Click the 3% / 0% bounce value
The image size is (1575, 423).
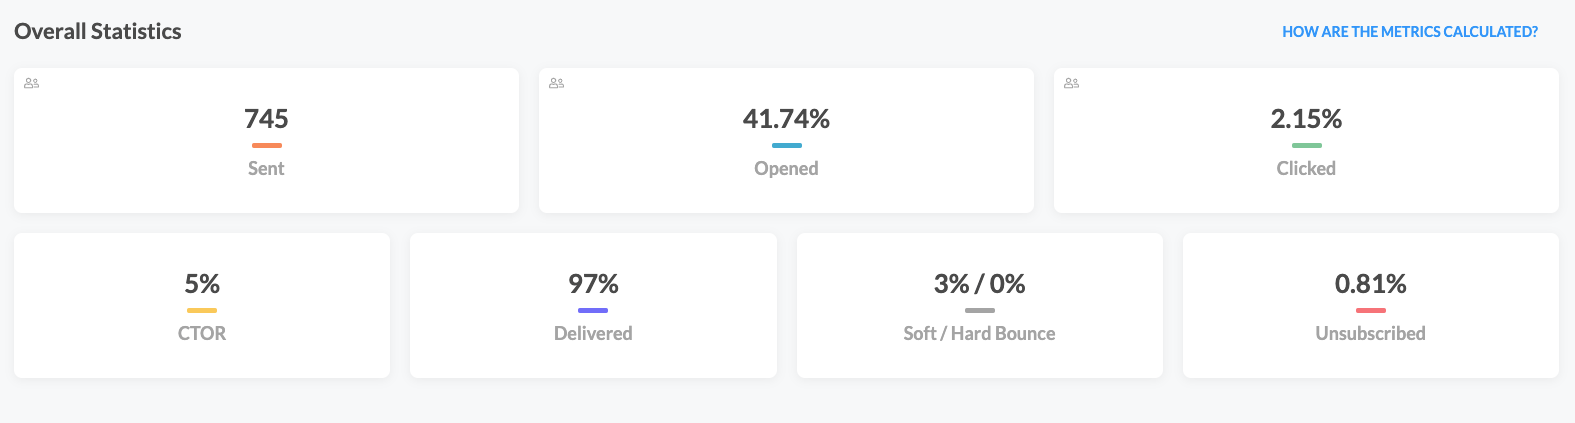[980, 284]
